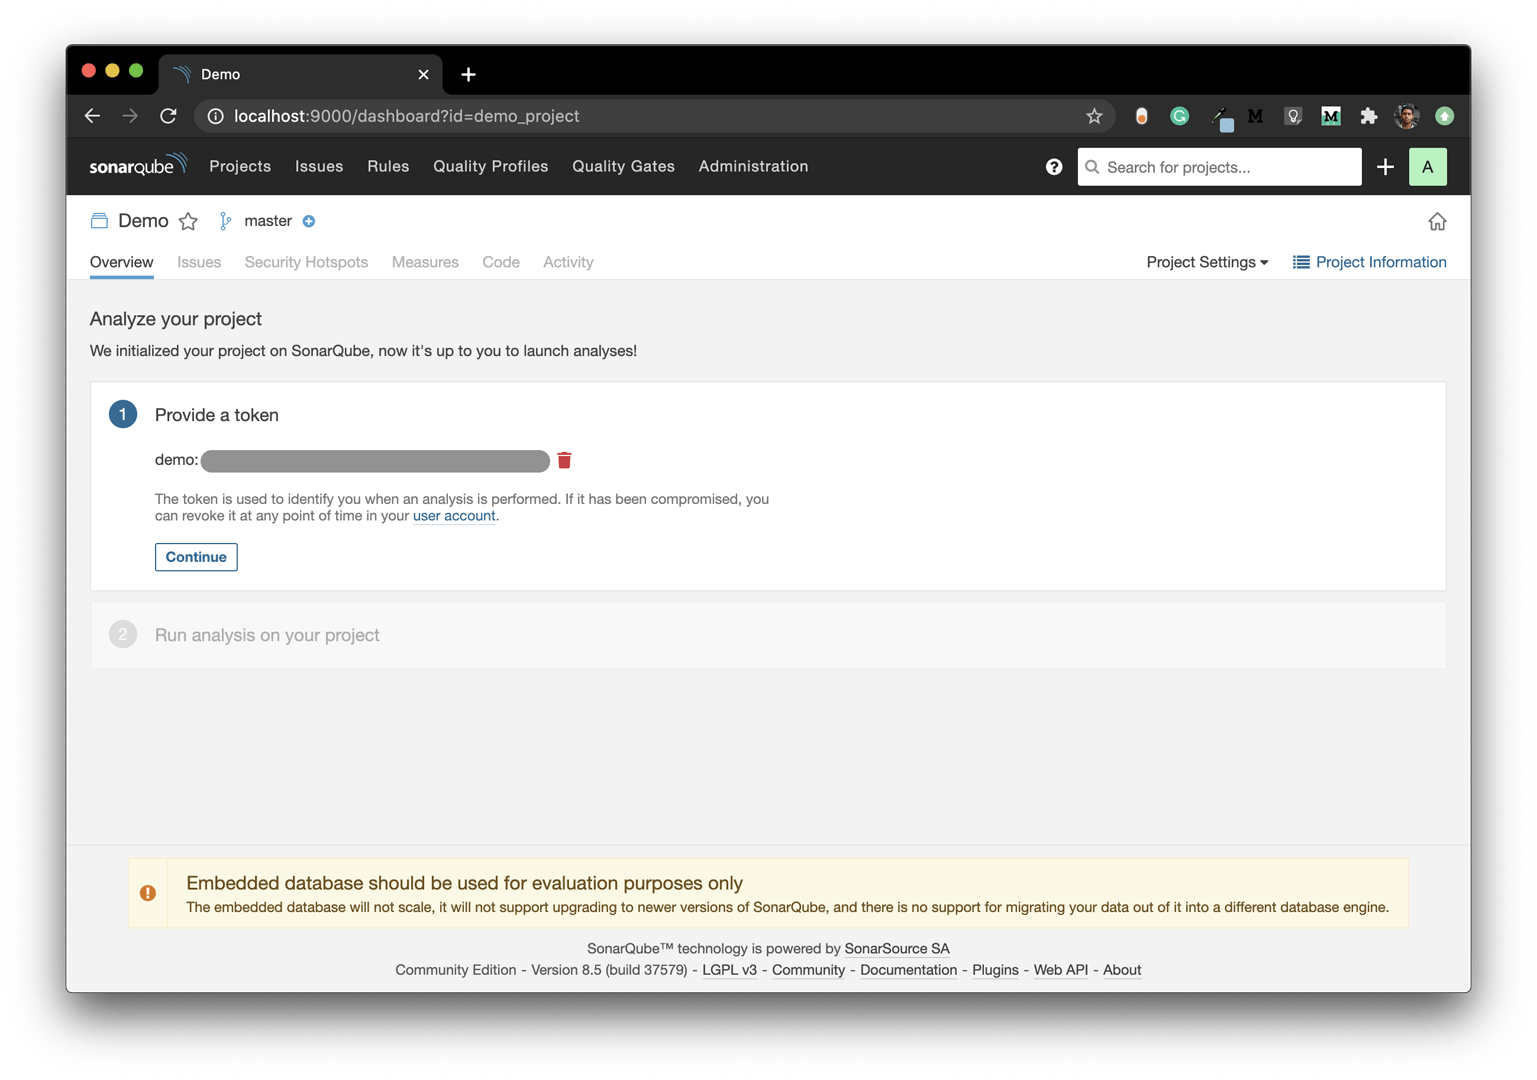Switch to the Security Hotspots tab

[x=306, y=262]
